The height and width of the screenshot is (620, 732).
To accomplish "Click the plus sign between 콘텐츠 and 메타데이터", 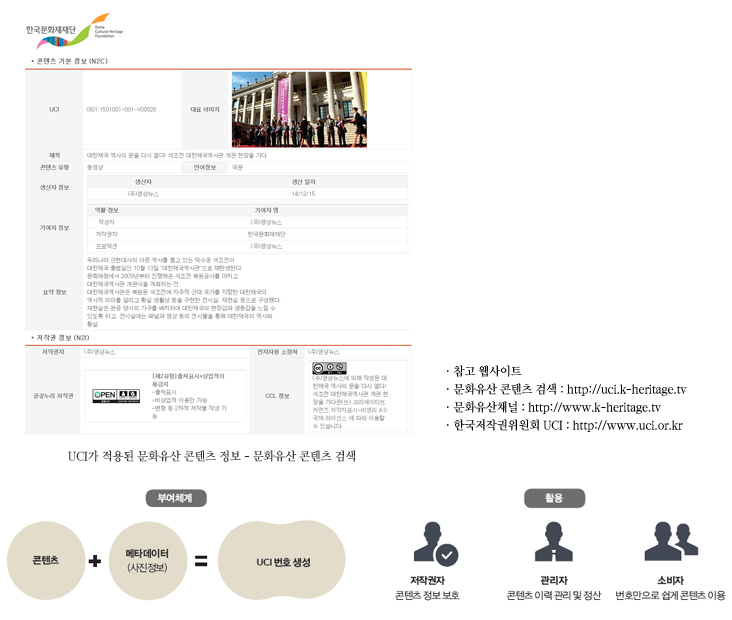I will (95, 561).
